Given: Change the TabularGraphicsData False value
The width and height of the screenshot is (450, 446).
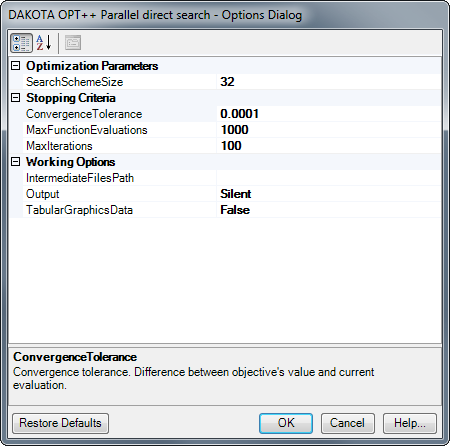Looking at the screenshot, I should tap(329, 210).
